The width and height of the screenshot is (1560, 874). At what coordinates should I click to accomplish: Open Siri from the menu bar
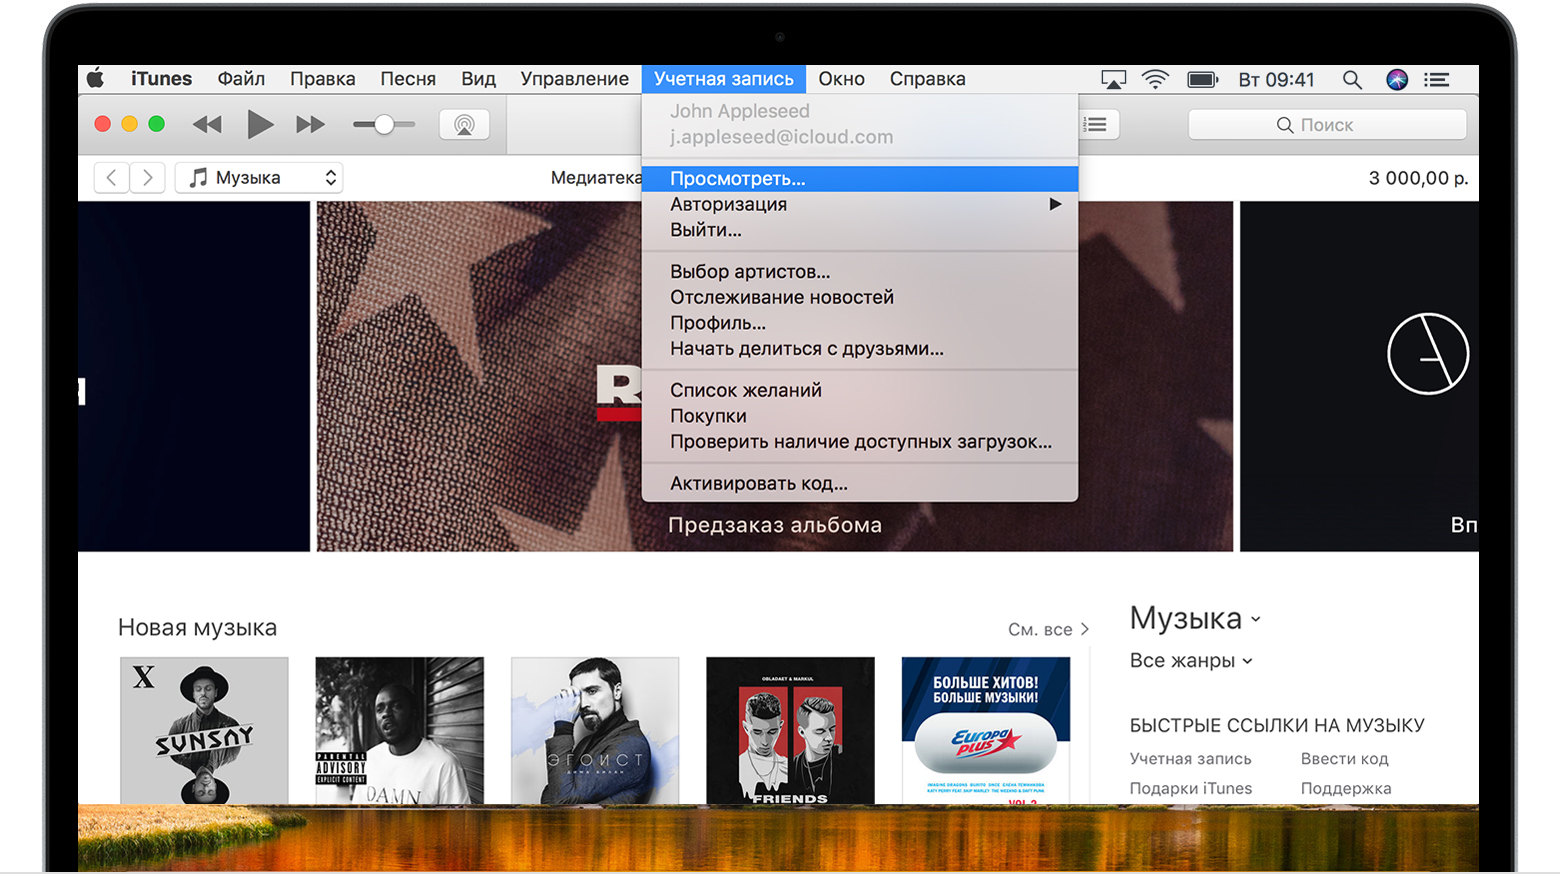point(1397,80)
